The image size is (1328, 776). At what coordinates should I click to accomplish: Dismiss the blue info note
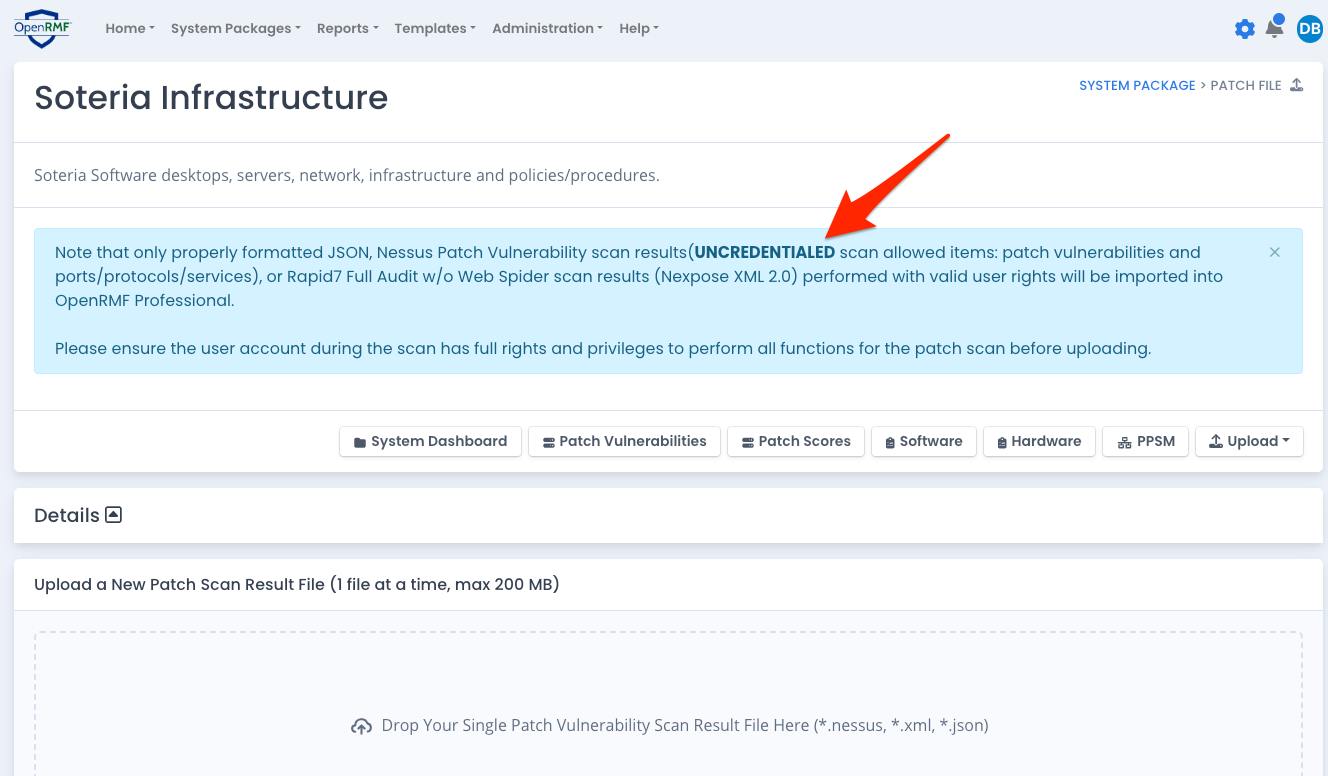[1274, 252]
